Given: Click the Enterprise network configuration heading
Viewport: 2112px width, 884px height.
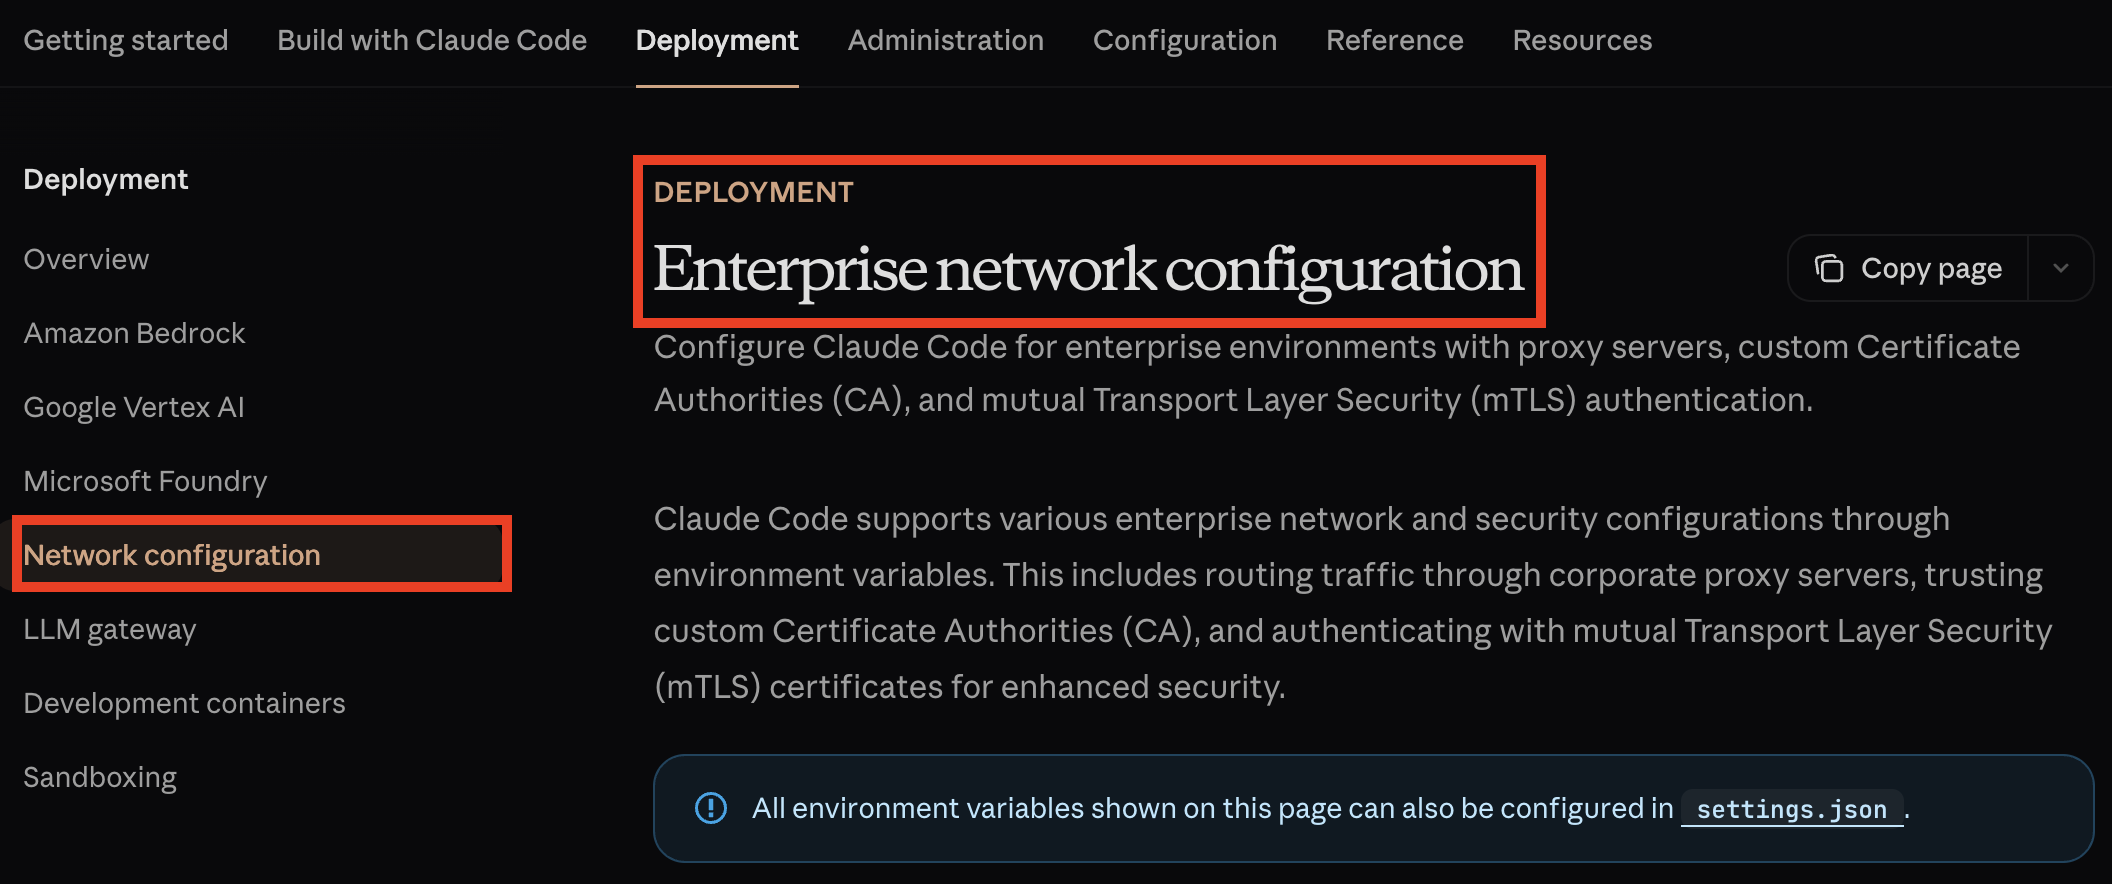Looking at the screenshot, I should [1088, 269].
